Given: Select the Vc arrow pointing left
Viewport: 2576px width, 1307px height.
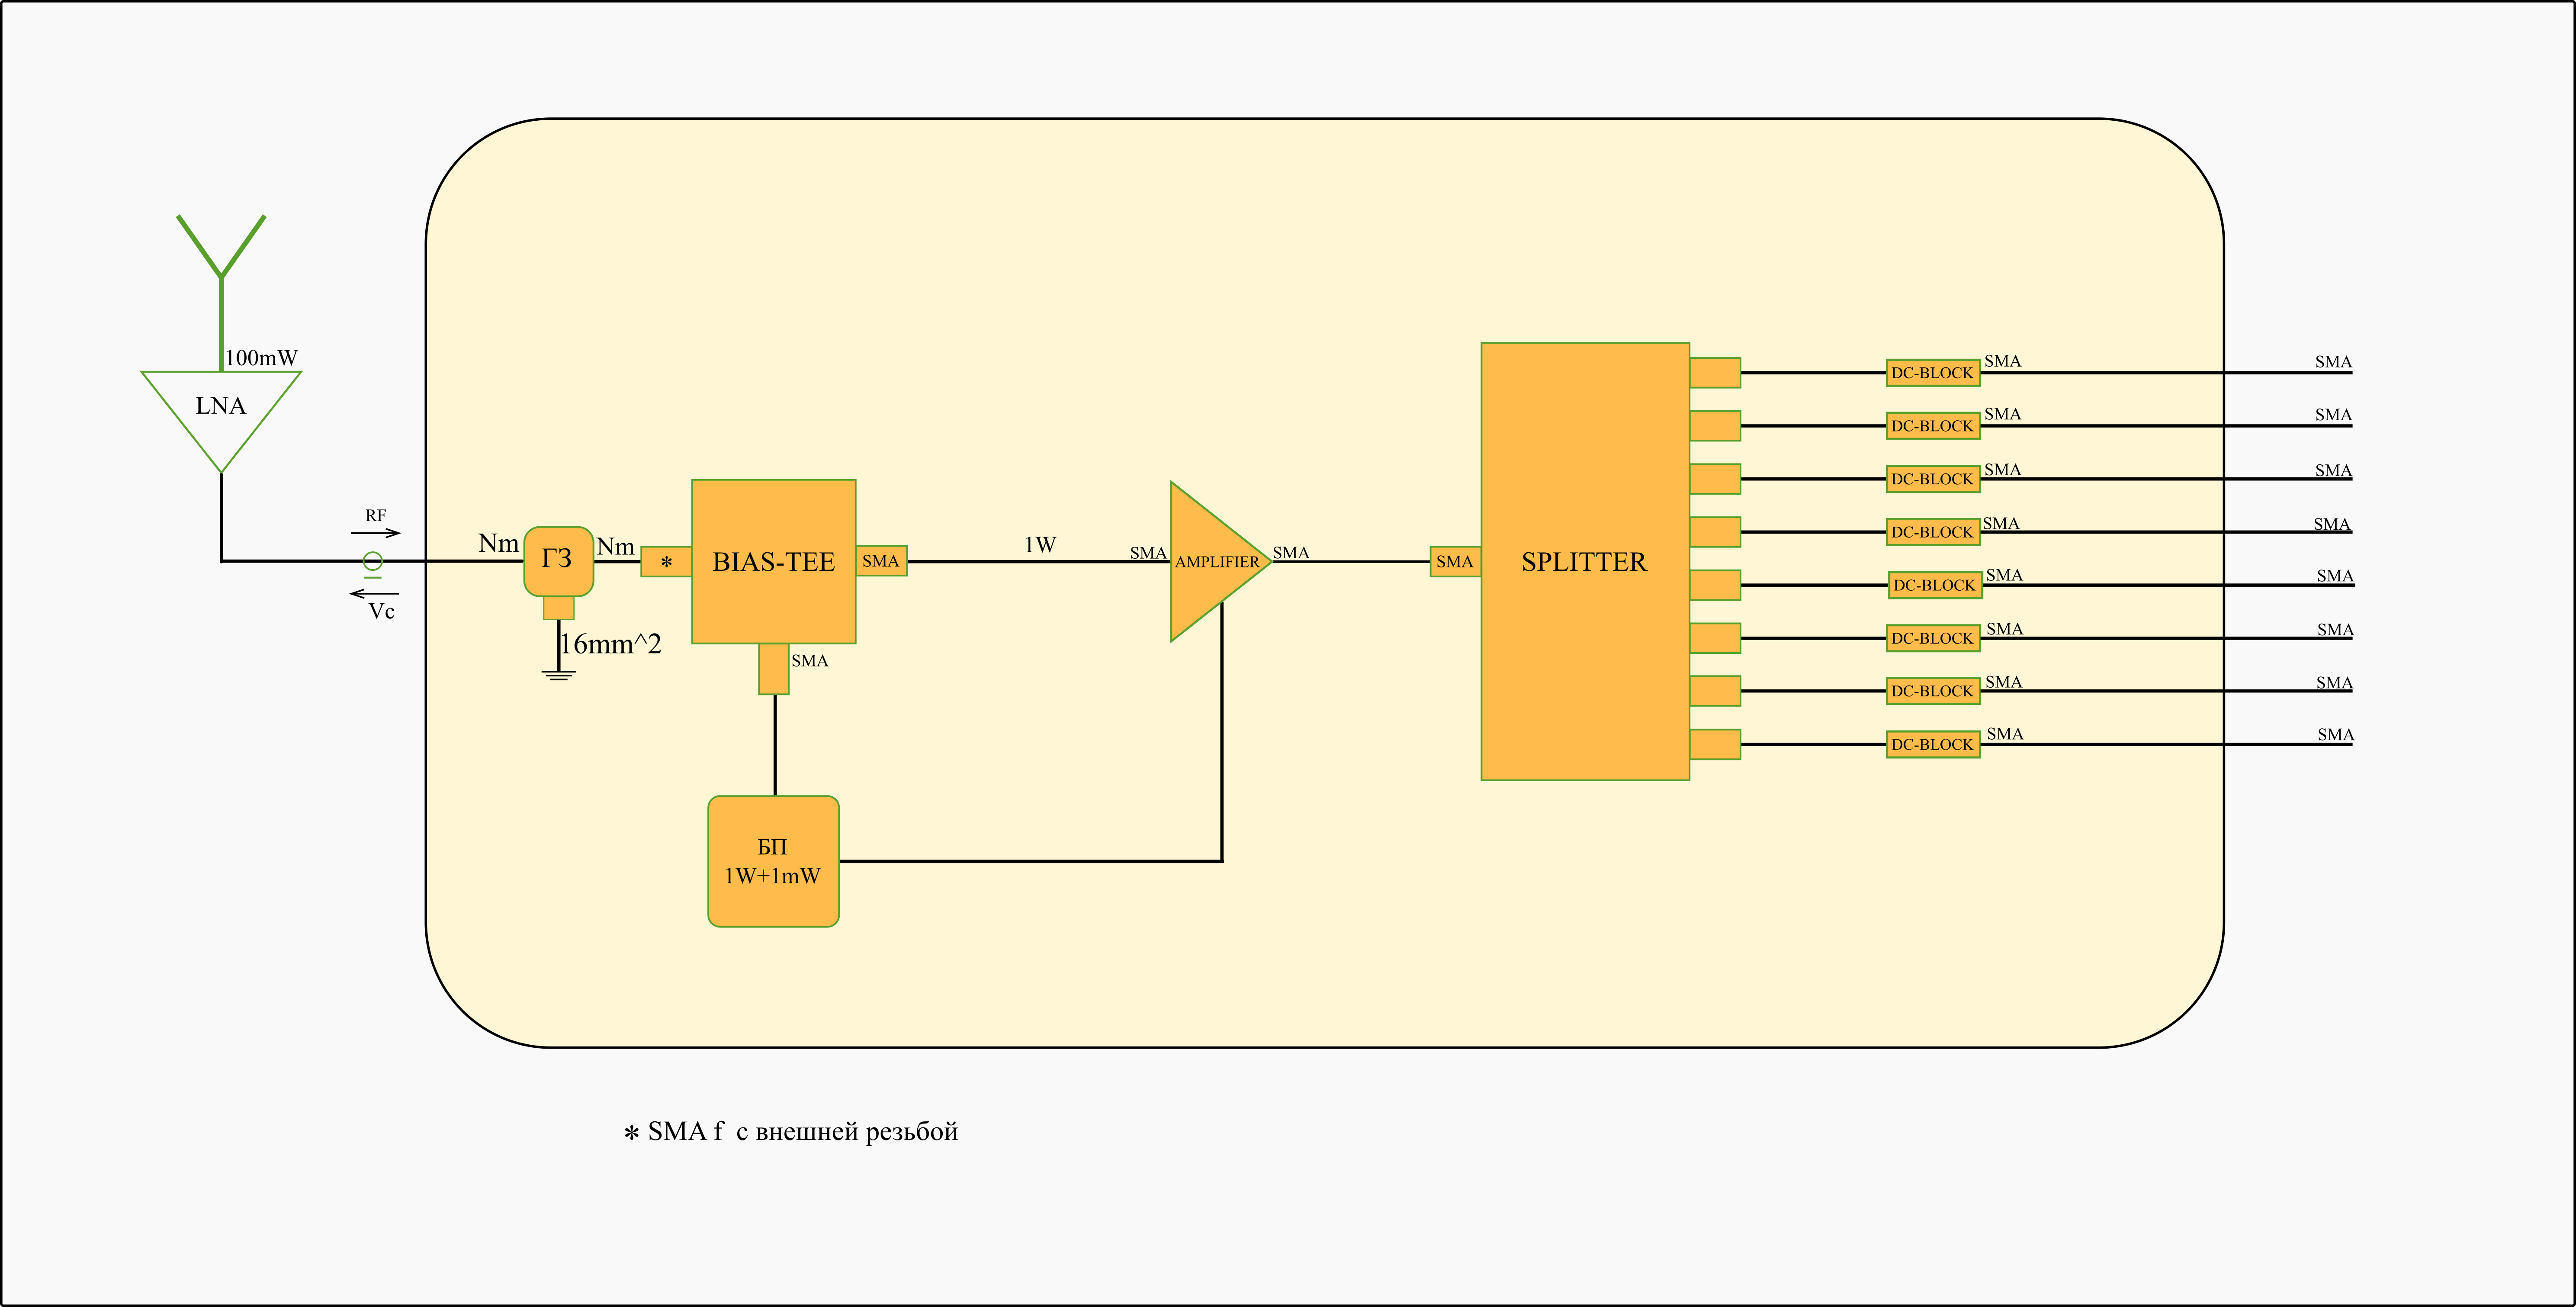Looking at the screenshot, I should (x=374, y=594).
